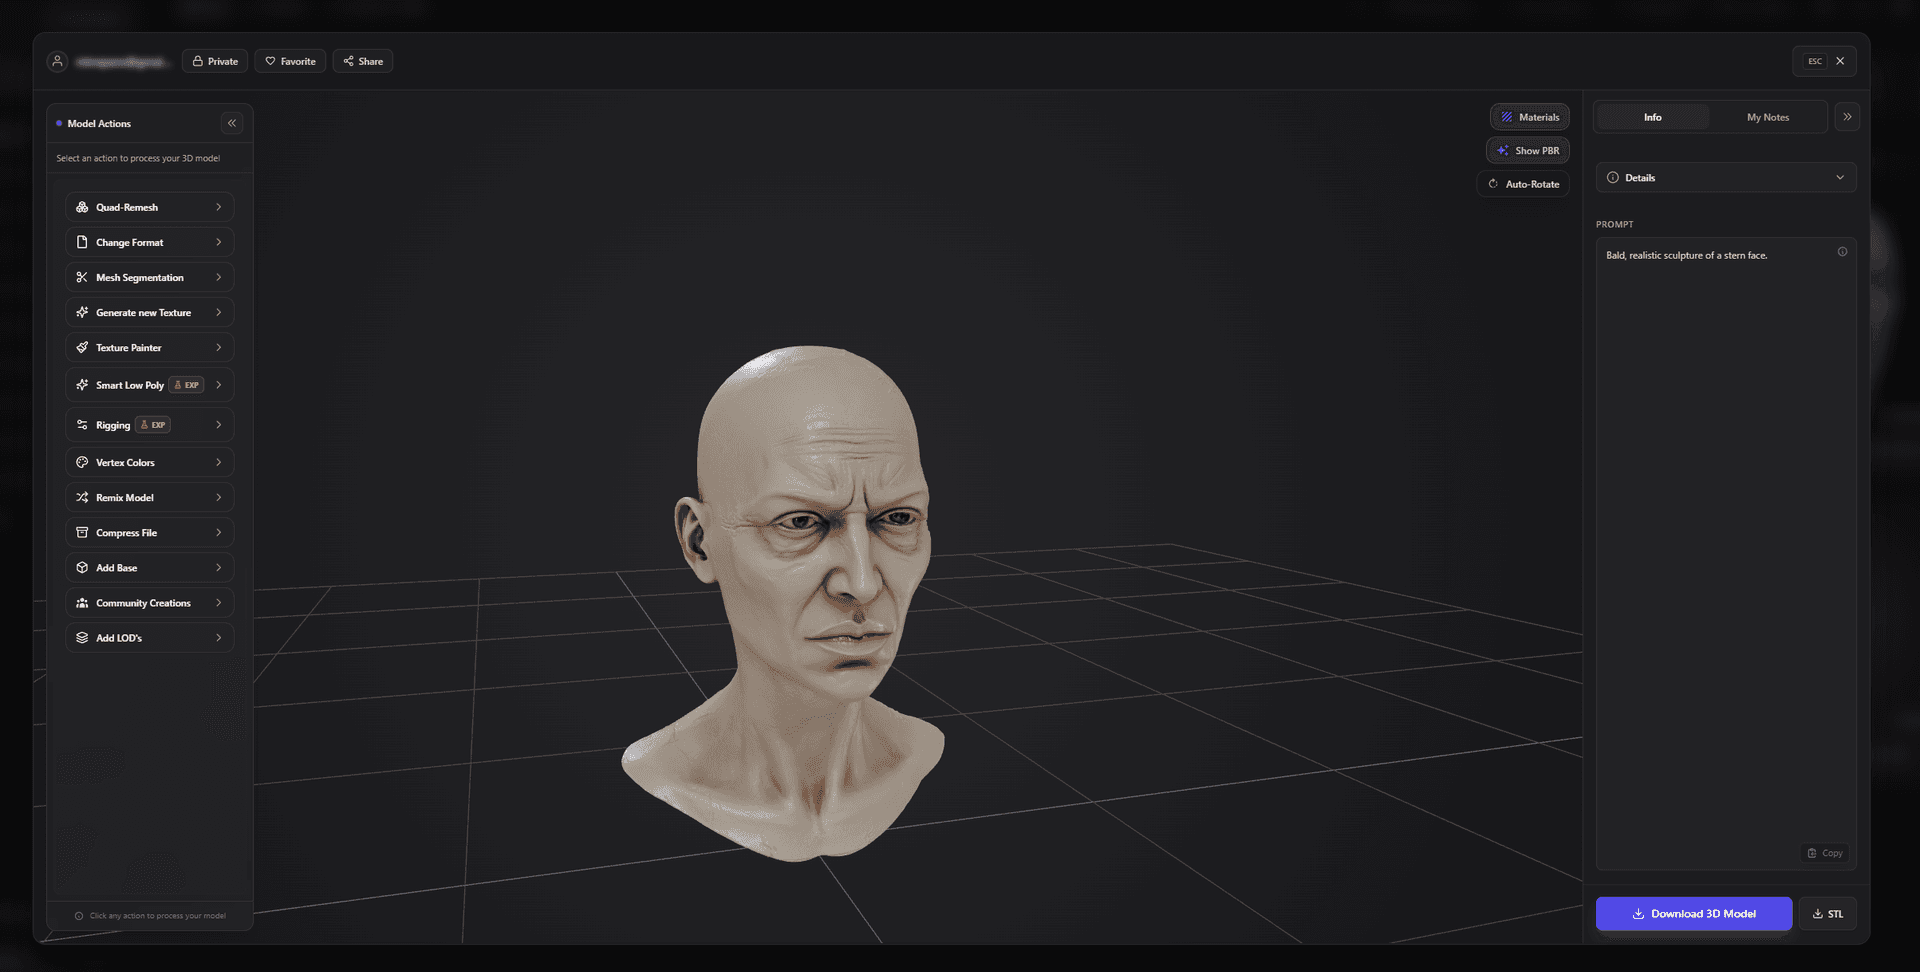
Task: Mark this model as Favorite
Action: tap(290, 61)
